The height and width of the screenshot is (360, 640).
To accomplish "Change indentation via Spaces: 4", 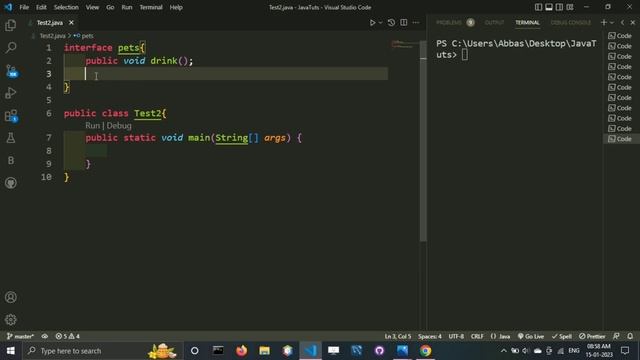I will coord(429,336).
